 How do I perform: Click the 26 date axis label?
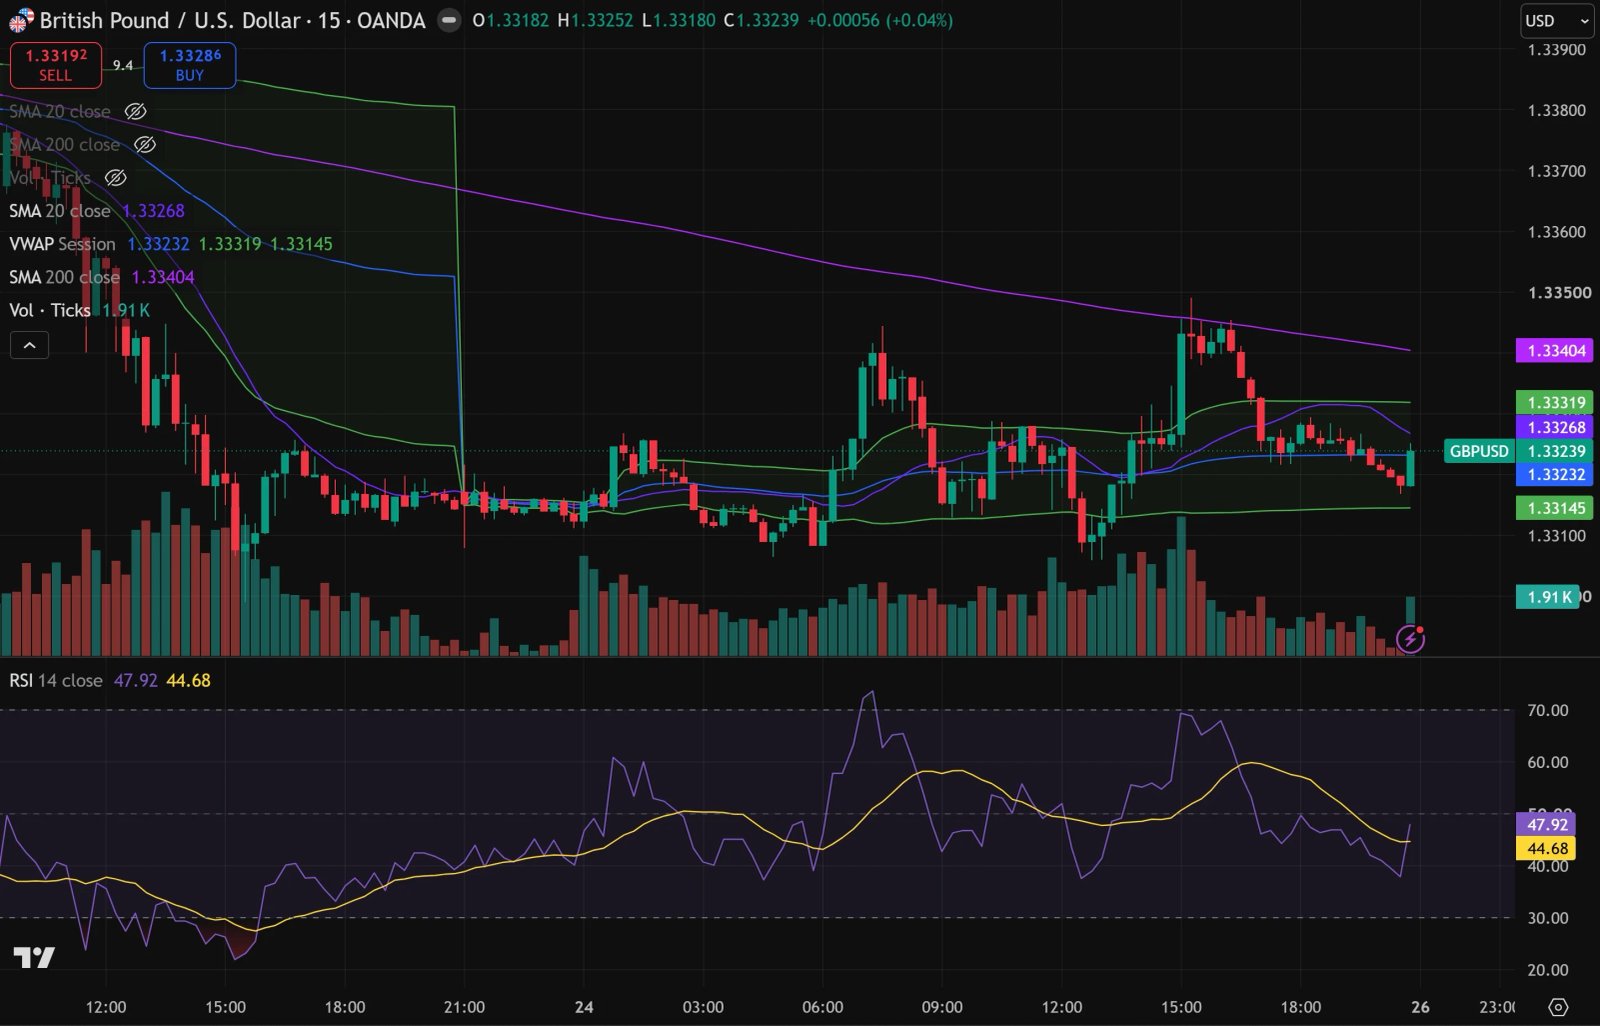click(1420, 1007)
